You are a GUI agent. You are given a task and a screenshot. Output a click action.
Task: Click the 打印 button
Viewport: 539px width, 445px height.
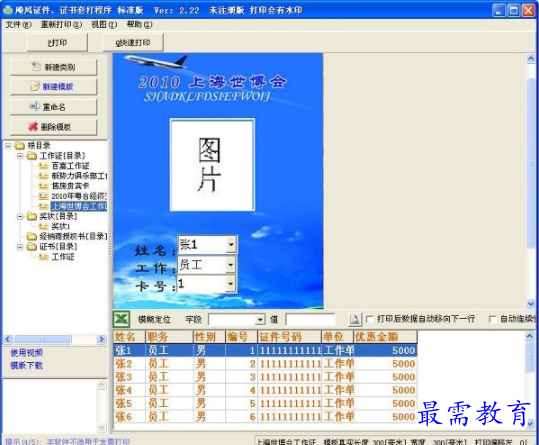tap(57, 43)
